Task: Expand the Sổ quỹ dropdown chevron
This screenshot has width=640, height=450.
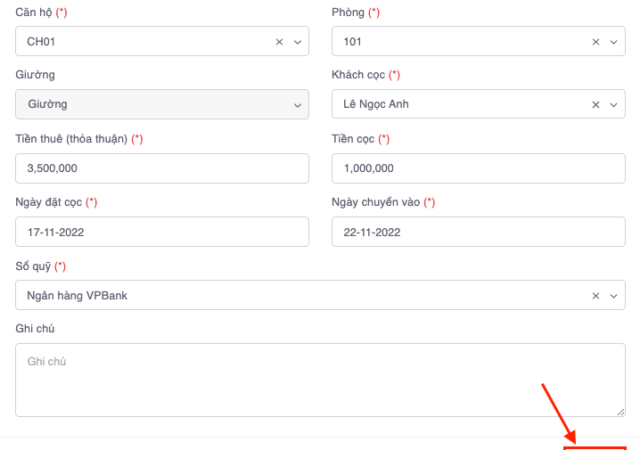Action: click(x=612, y=296)
